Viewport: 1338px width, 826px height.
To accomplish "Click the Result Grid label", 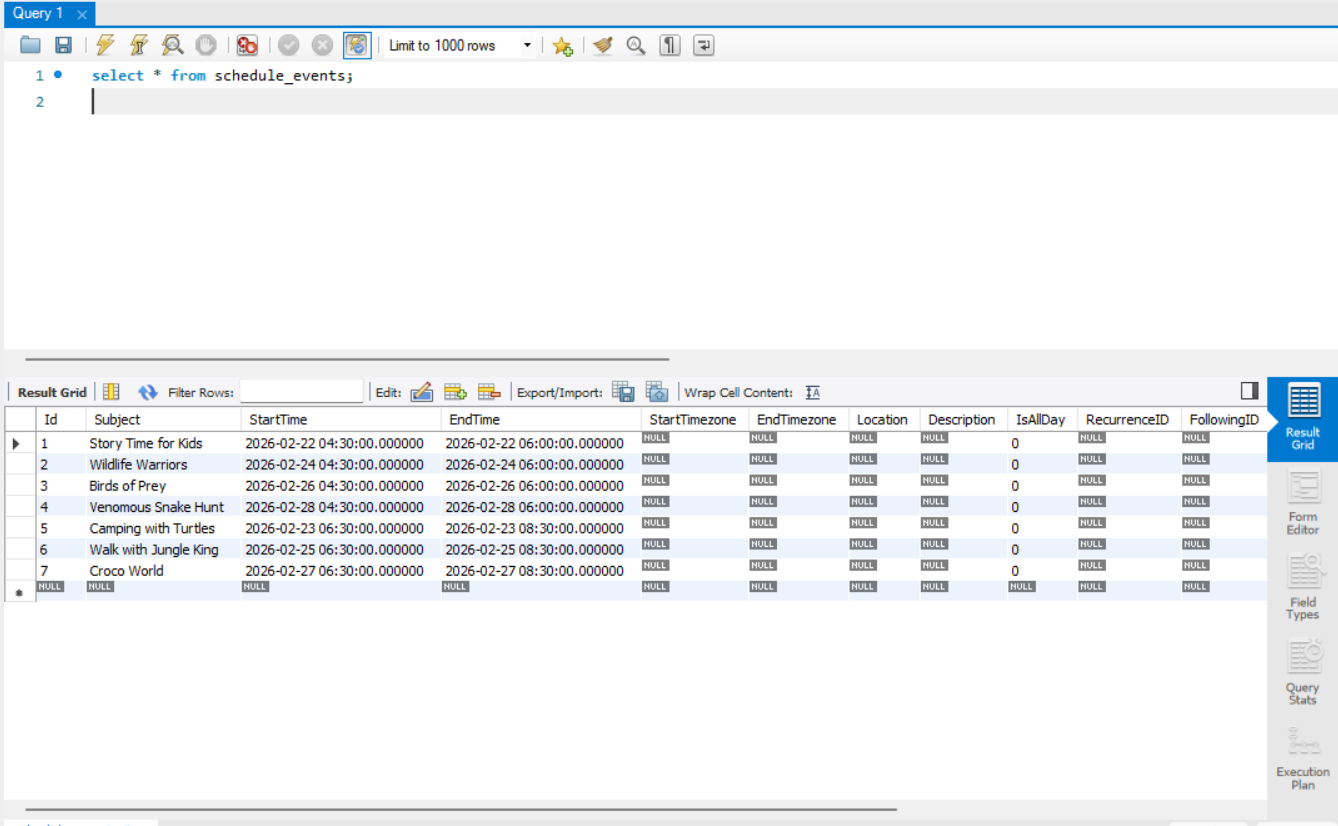I will tap(52, 392).
